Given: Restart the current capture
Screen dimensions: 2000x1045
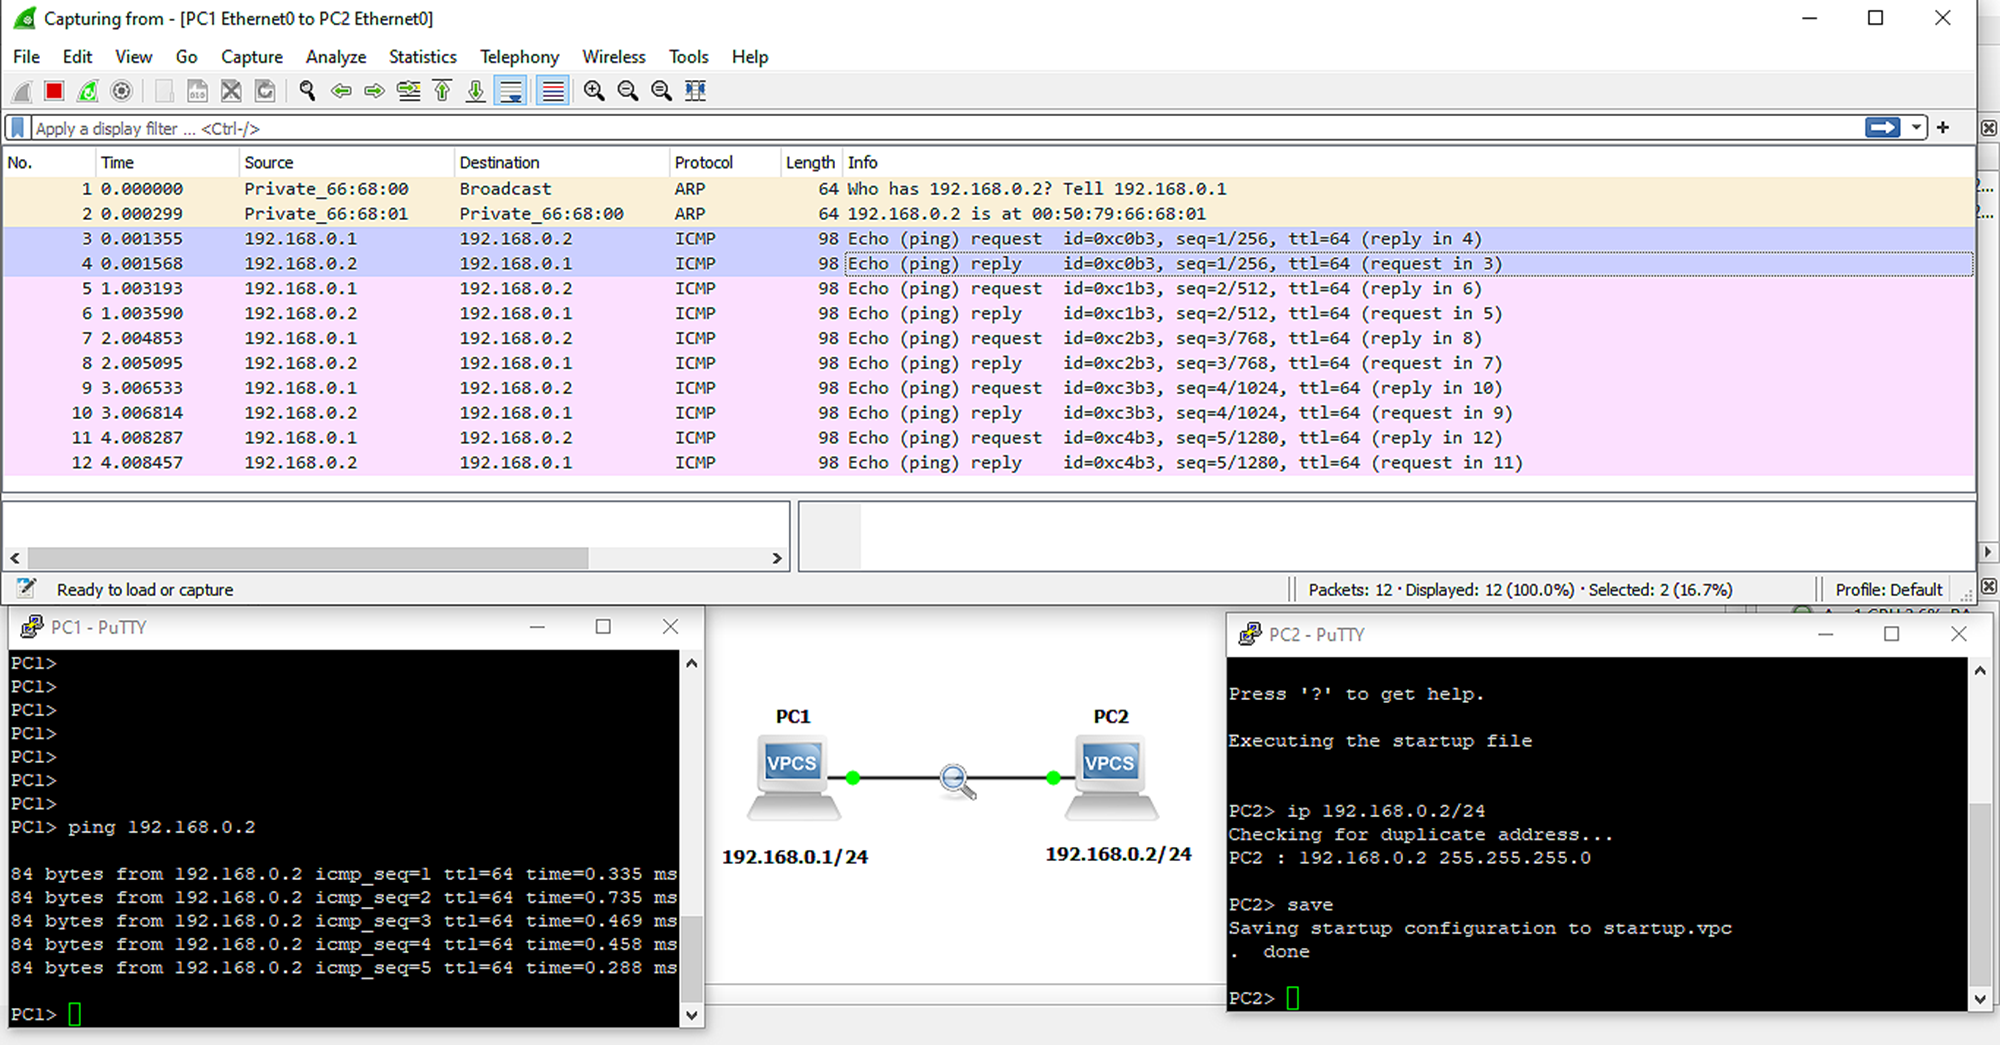Looking at the screenshot, I should click(88, 92).
